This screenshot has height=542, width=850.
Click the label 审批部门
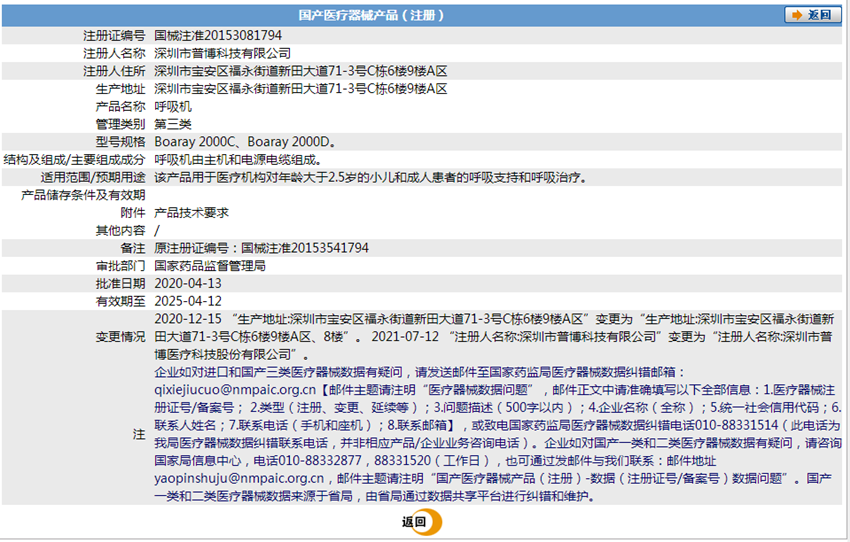pos(121,266)
